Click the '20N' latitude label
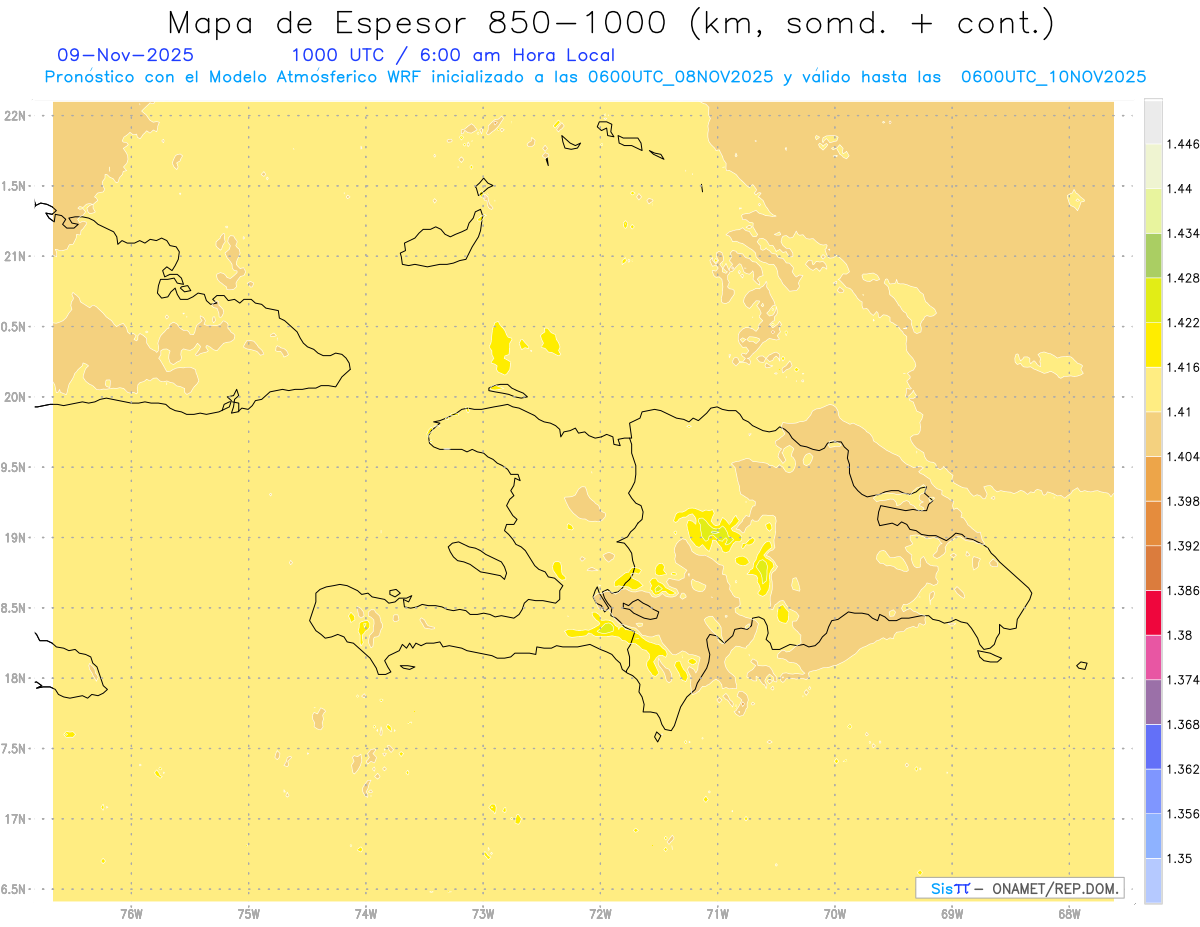 point(15,397)
